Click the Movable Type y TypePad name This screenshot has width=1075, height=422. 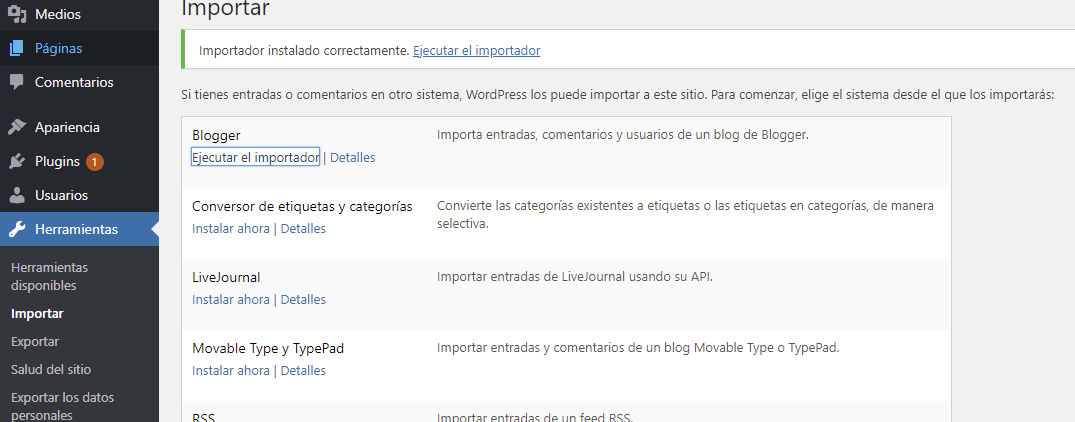[x=267, y=349]
